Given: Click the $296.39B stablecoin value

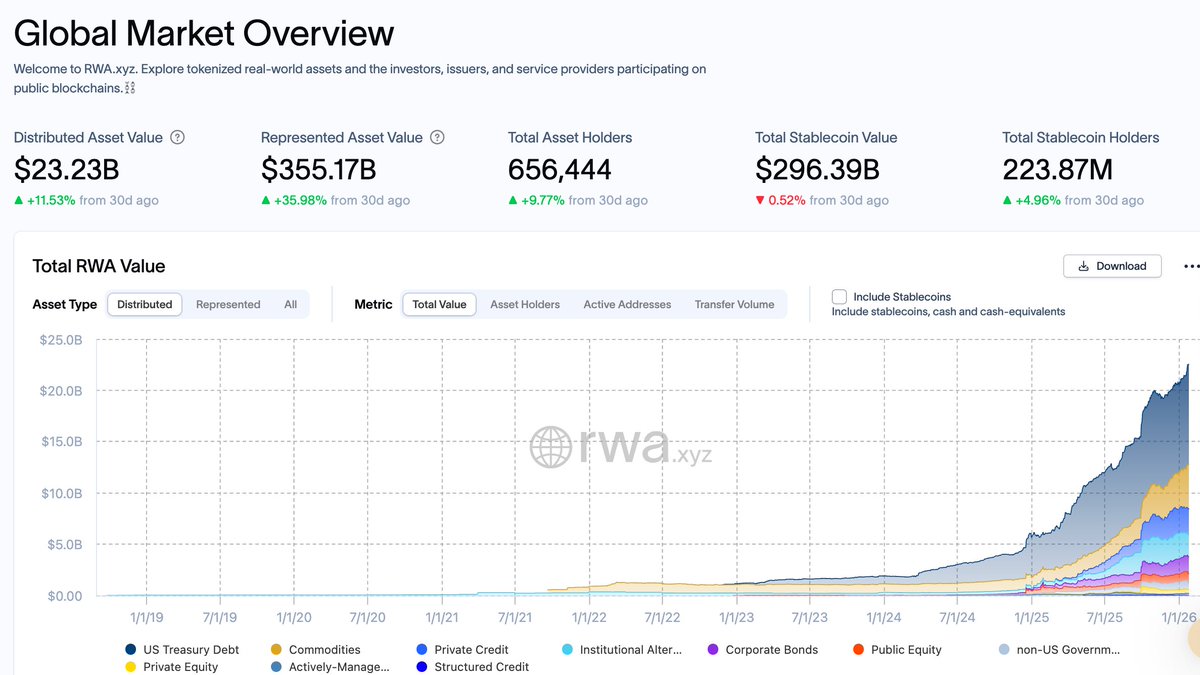Looking at the screenshot, I should [818, 169].
